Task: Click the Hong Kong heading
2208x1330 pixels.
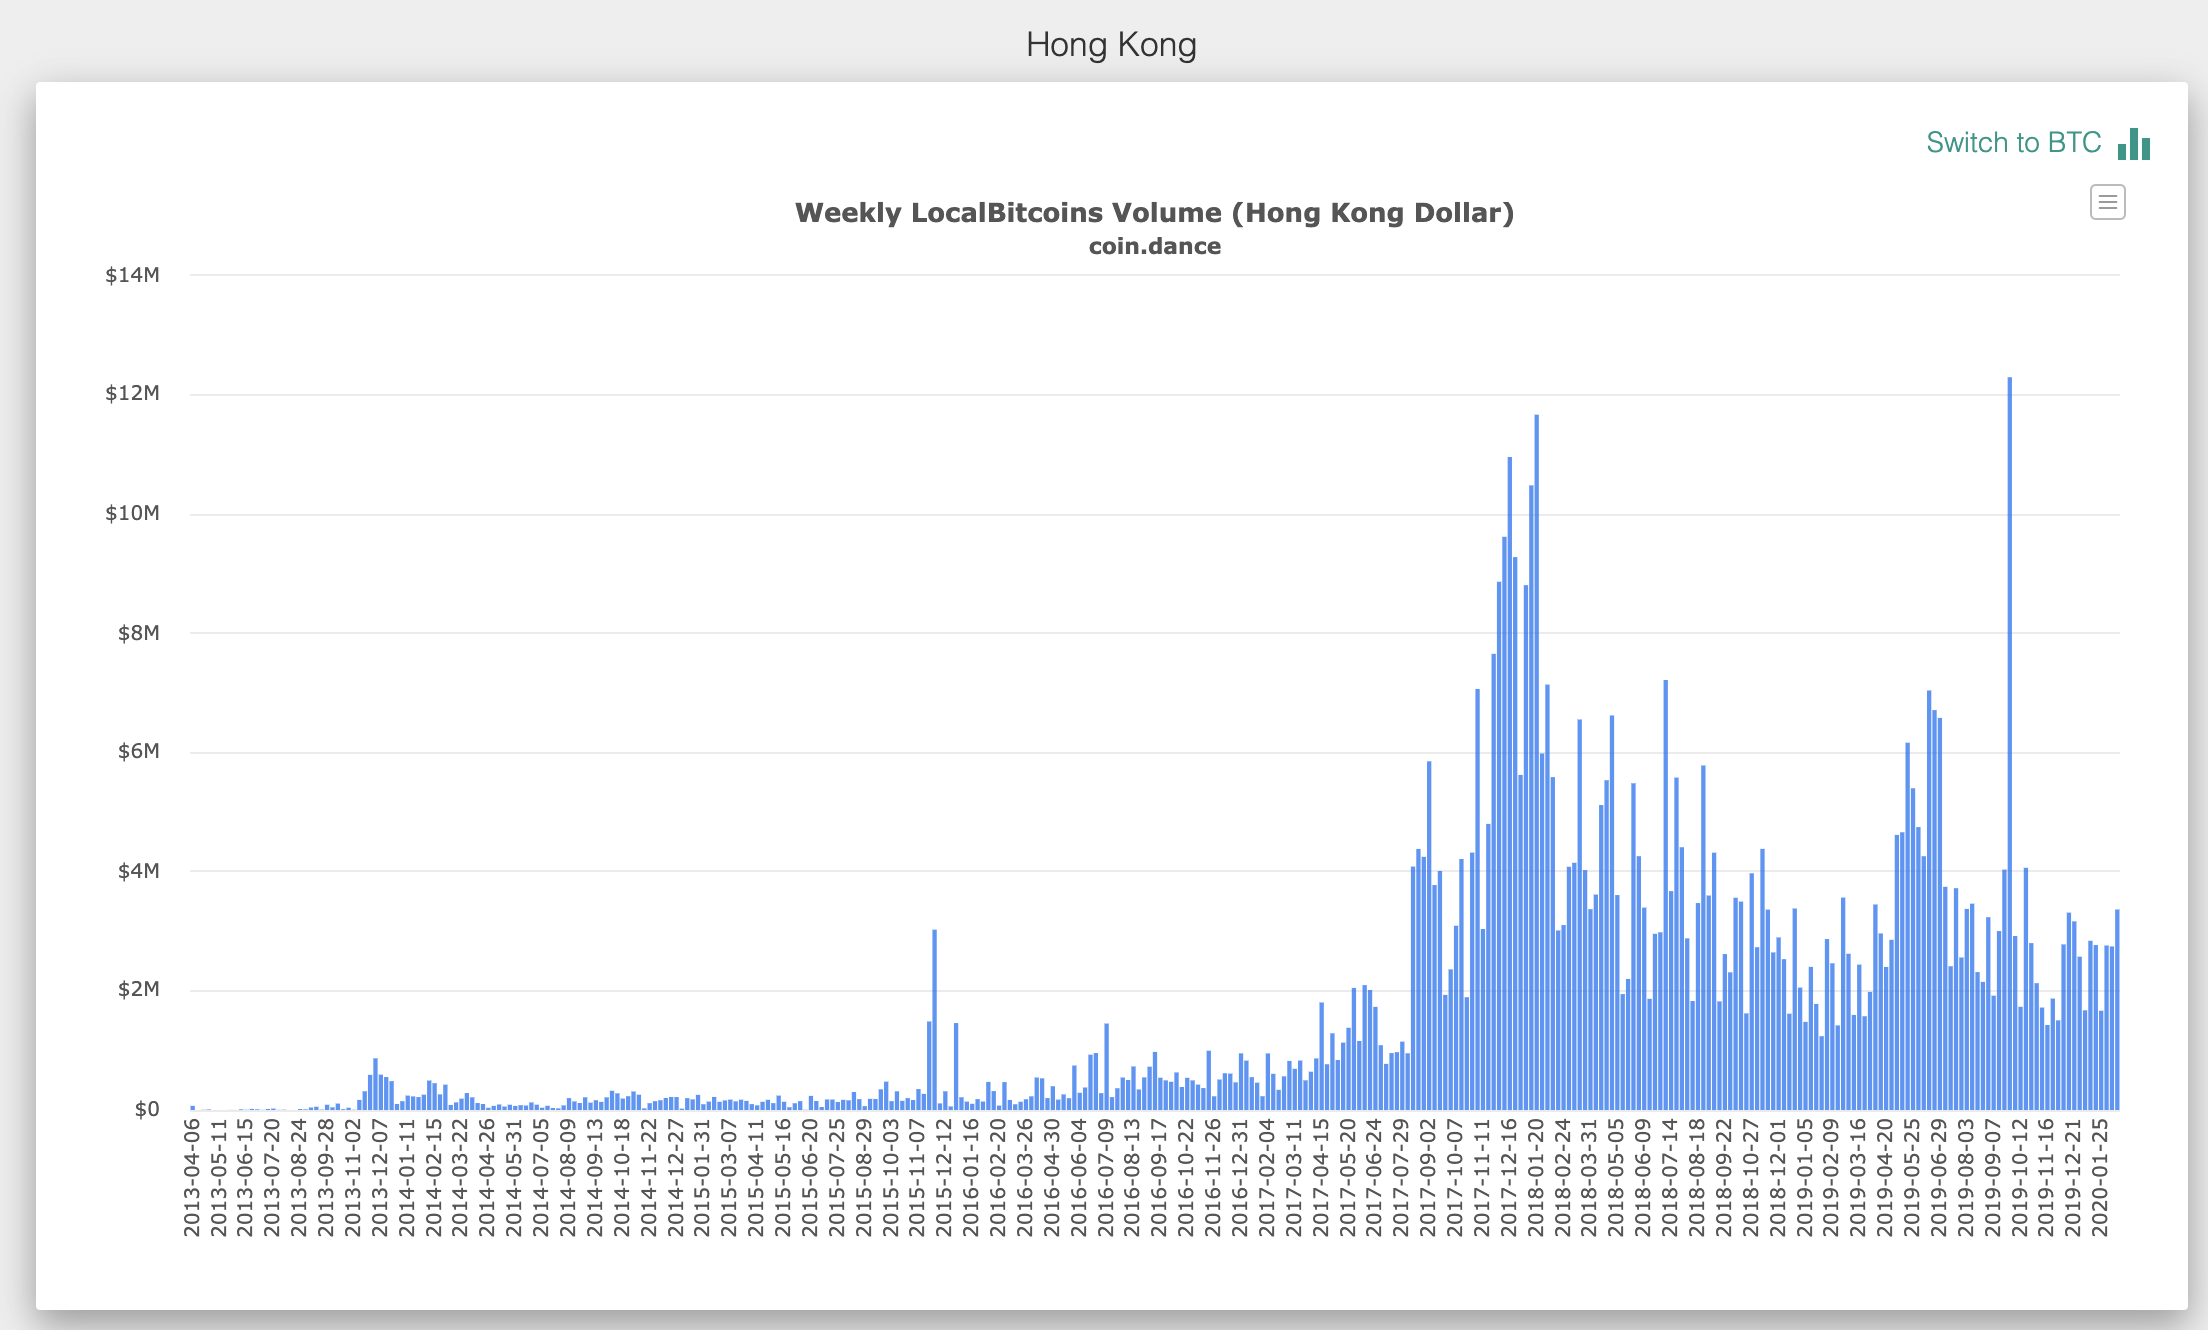Action: pyautogui.click(x=1111, y=45)
